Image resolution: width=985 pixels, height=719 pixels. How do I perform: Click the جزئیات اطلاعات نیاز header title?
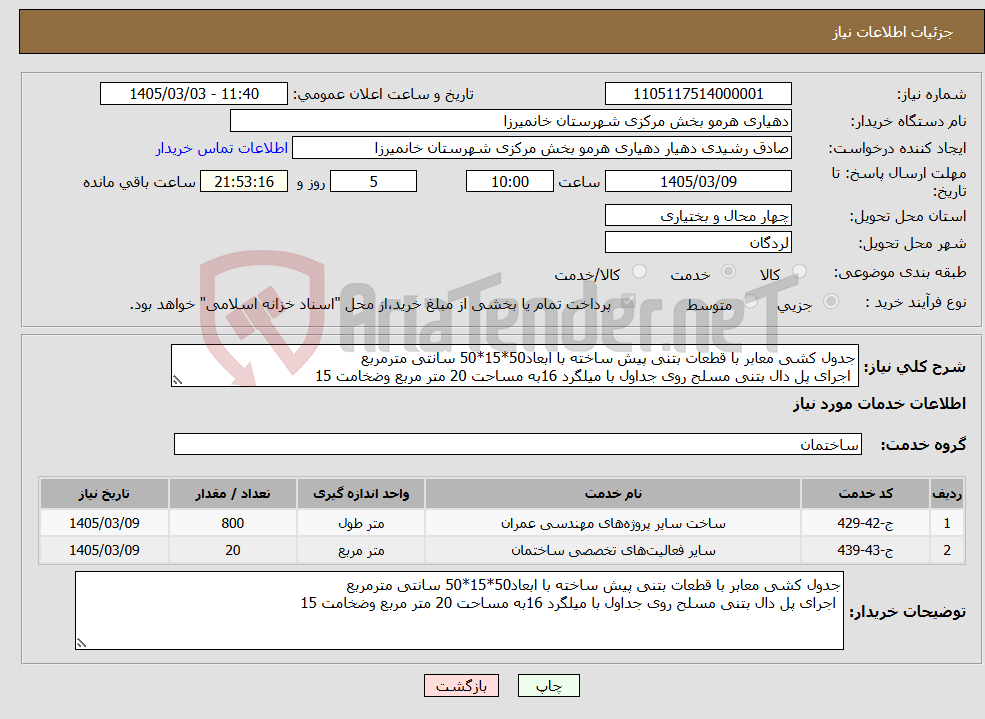click(893, 32)
